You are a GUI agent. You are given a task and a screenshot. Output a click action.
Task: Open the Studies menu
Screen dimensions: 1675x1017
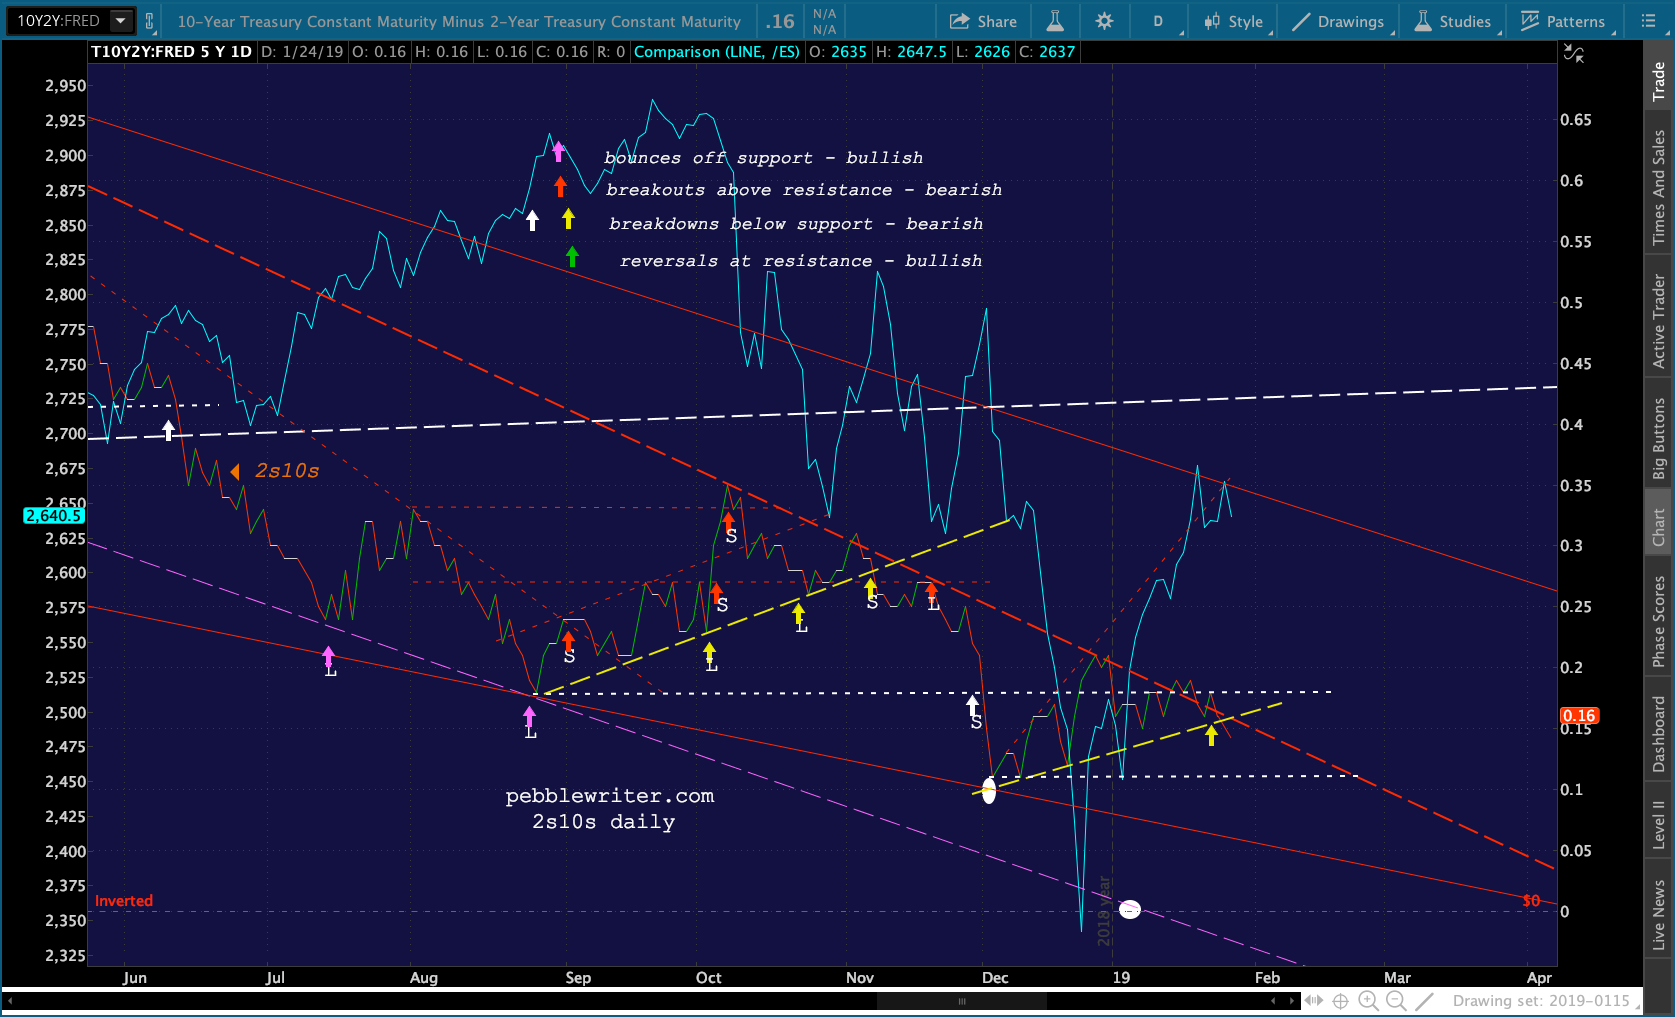[x=1453, y=21]
